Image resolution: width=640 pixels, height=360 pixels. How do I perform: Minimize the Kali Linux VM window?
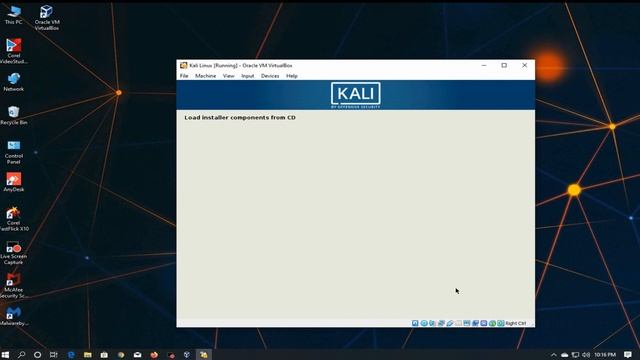pyautogui.click(x=484, y=65)
